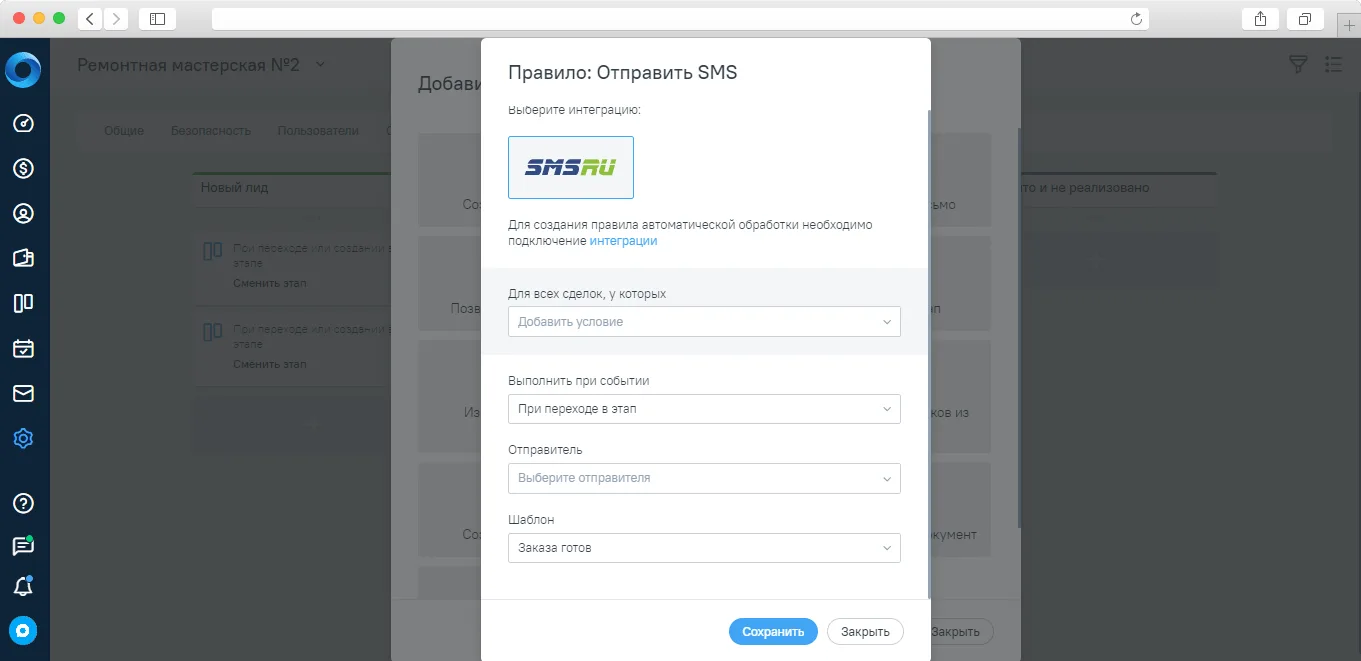1361x661 pixels.
Task: Open the dashboard speedometer icon in sidebar
Action: click(23, 124)
